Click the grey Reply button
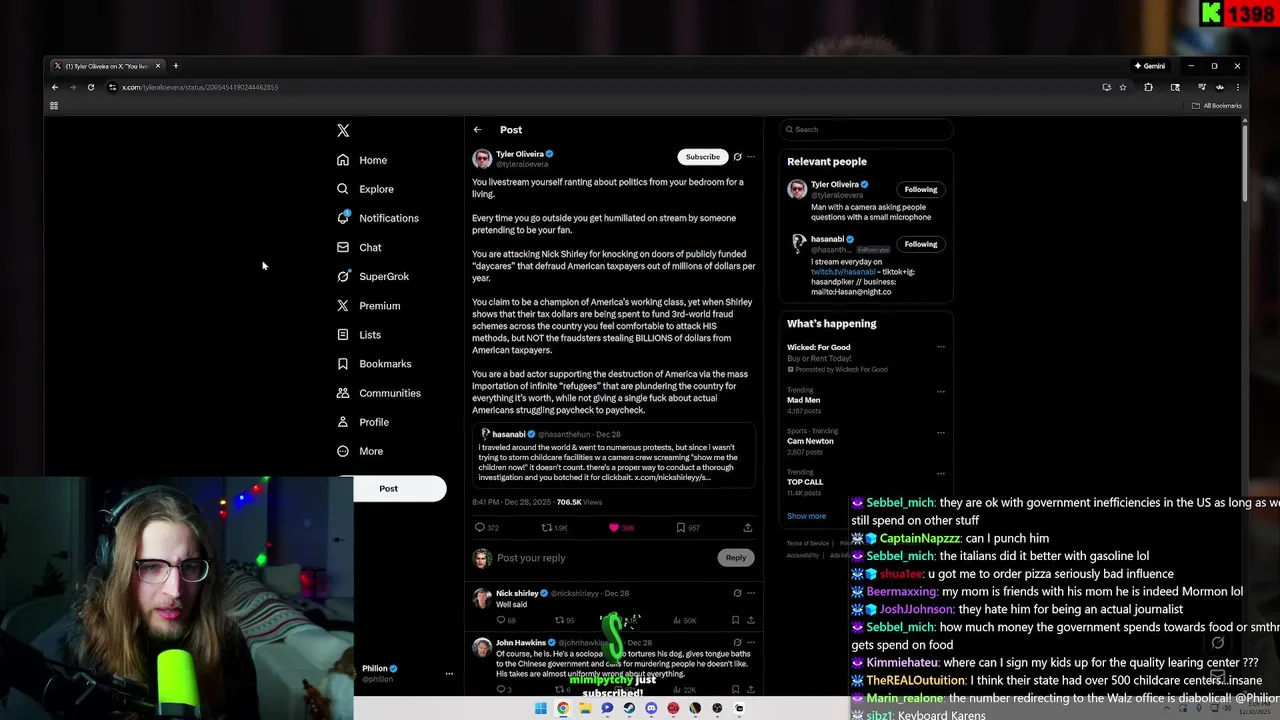1280x720 pixels. coord(736,558)
